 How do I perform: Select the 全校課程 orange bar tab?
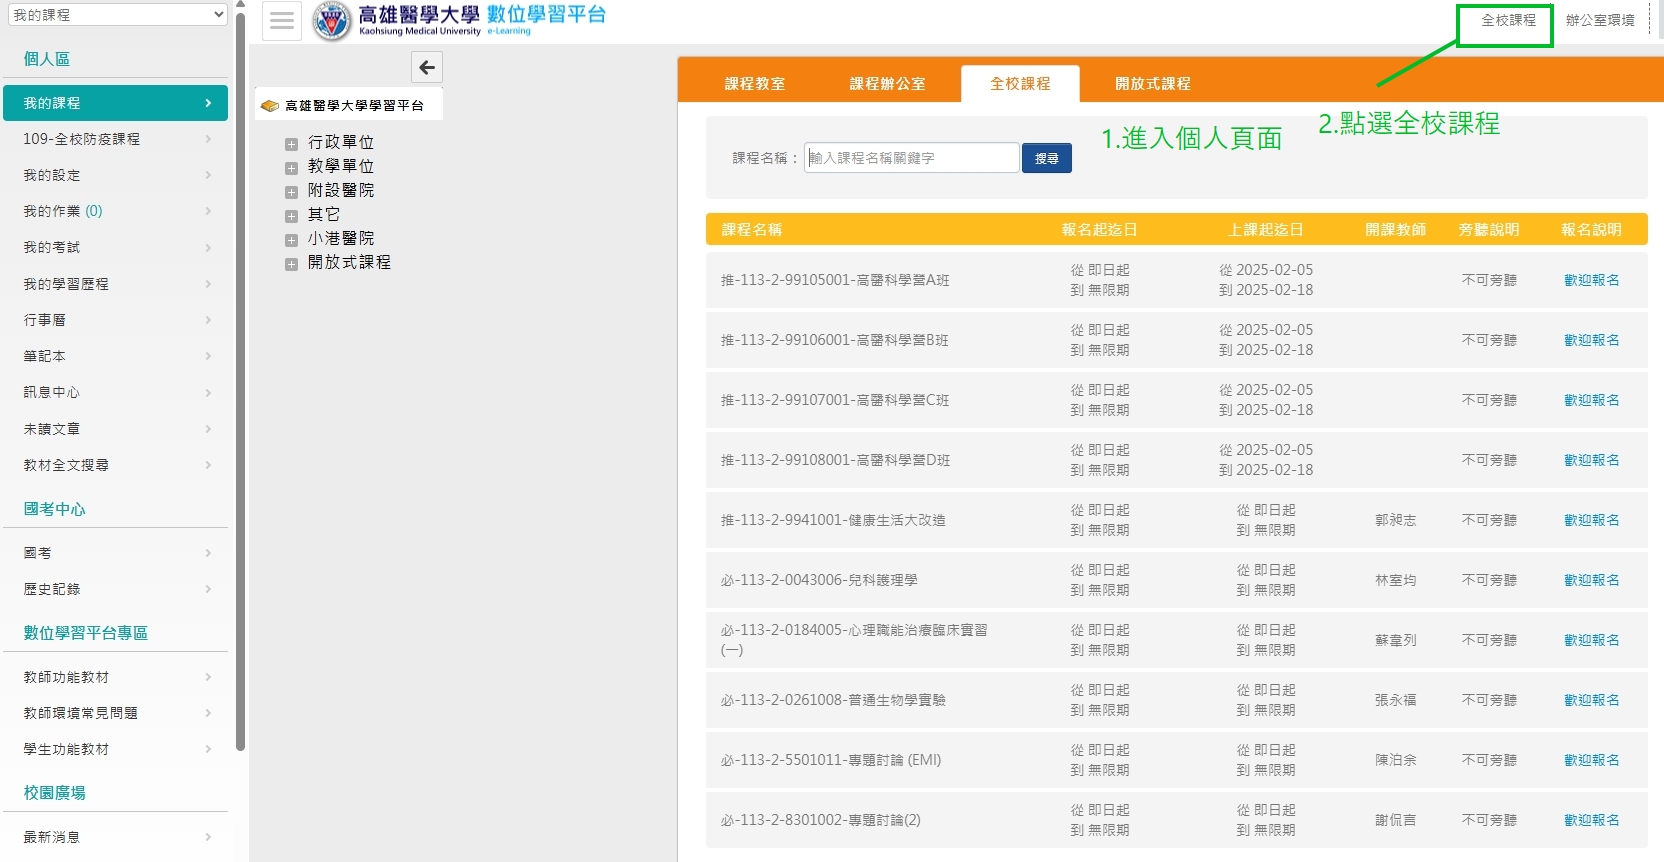coord(1020,84)
